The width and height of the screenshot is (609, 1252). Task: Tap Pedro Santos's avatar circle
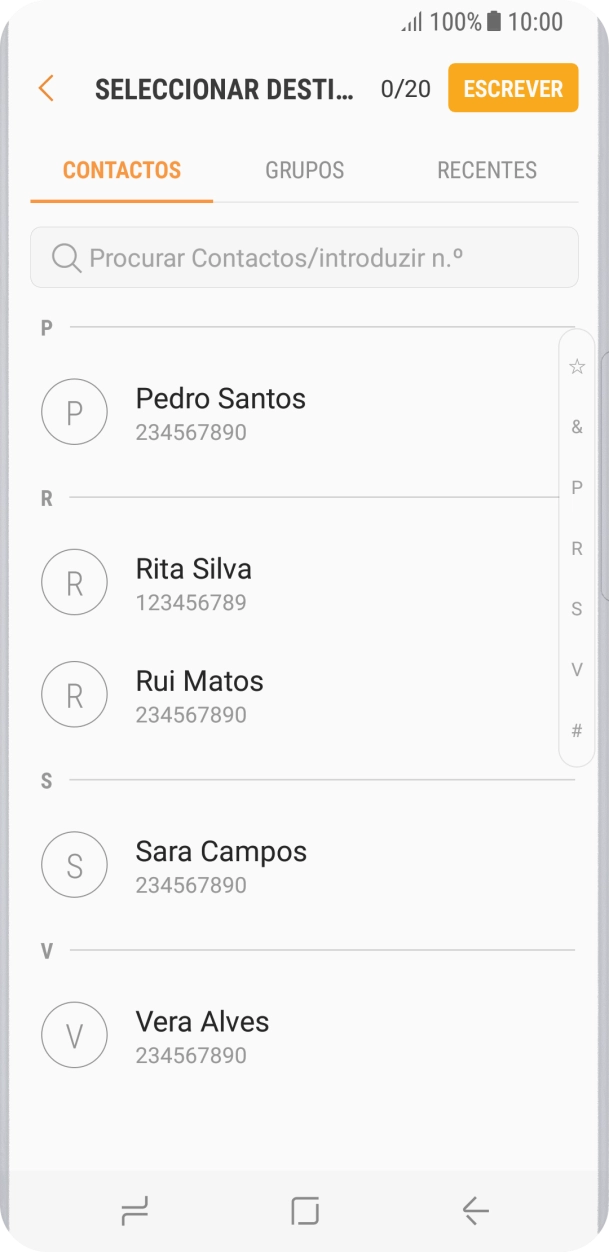click(74, 412)
